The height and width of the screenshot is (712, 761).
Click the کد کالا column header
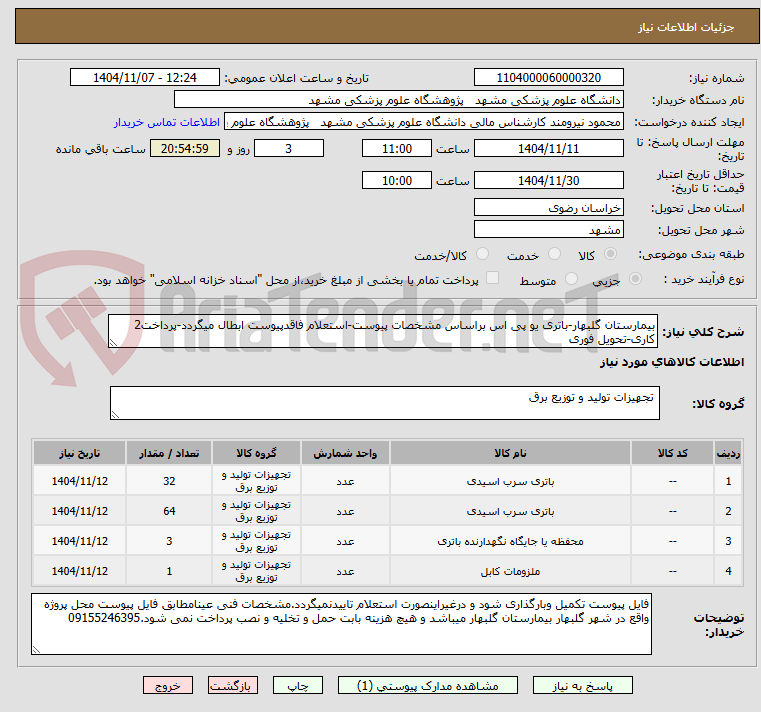[x=672, y=453]
